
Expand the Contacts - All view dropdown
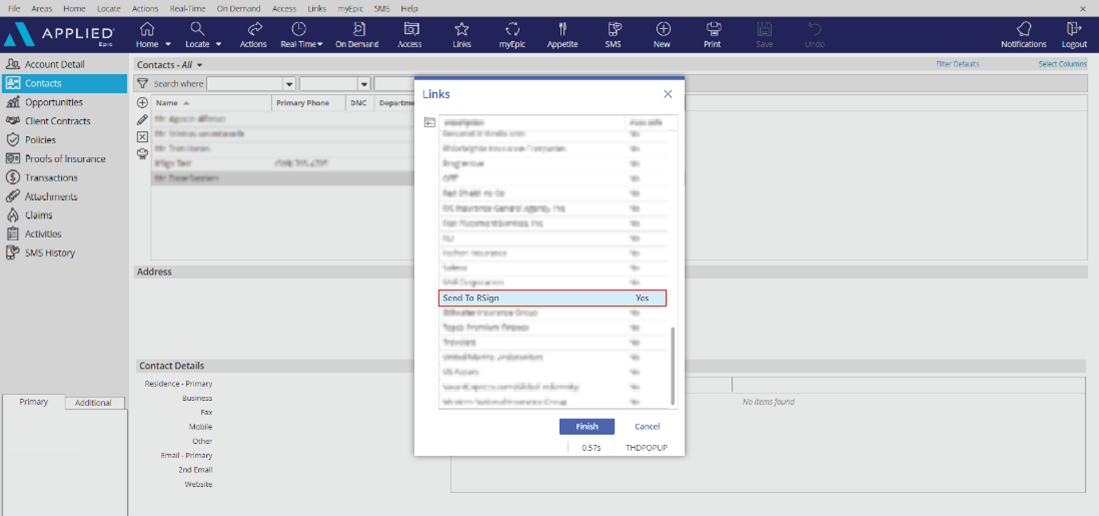200,64
